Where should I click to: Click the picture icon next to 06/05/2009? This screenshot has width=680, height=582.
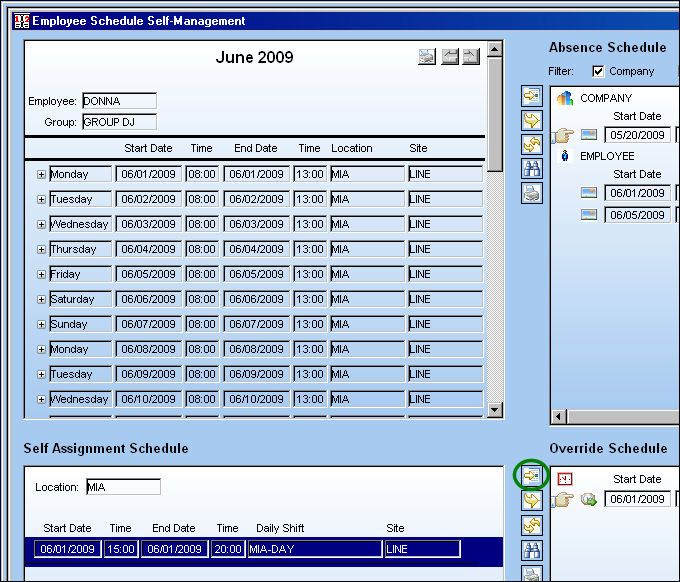pos(589,215)
